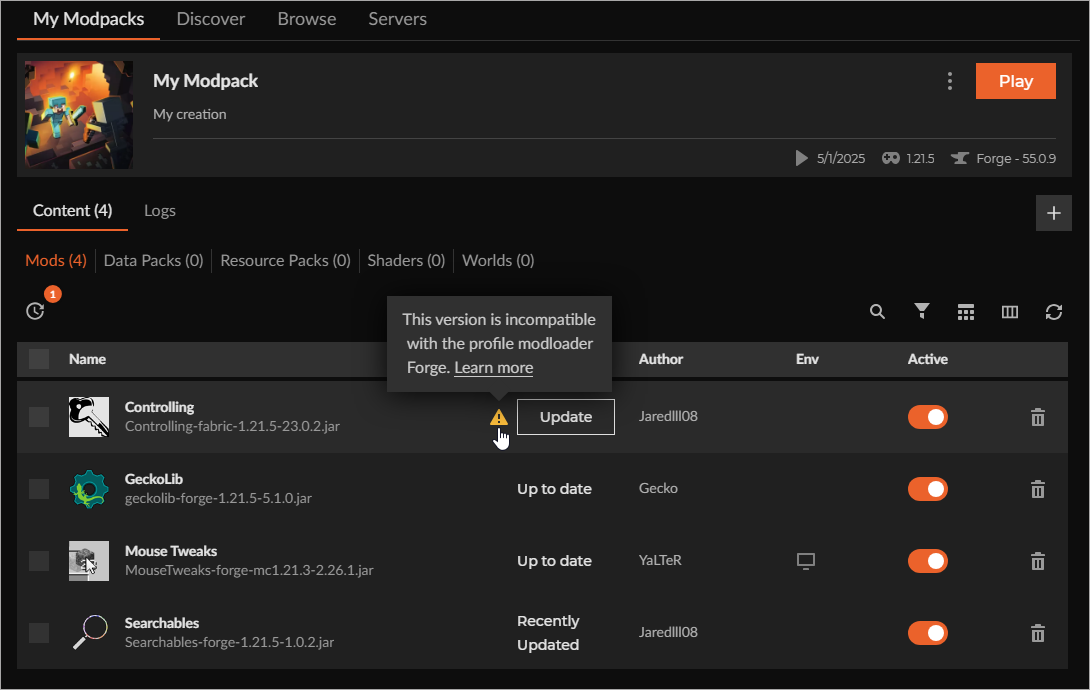Click the Mouse Tweaks mod icon
This screenshot has height=690, width=1090.
coord(89,561)
